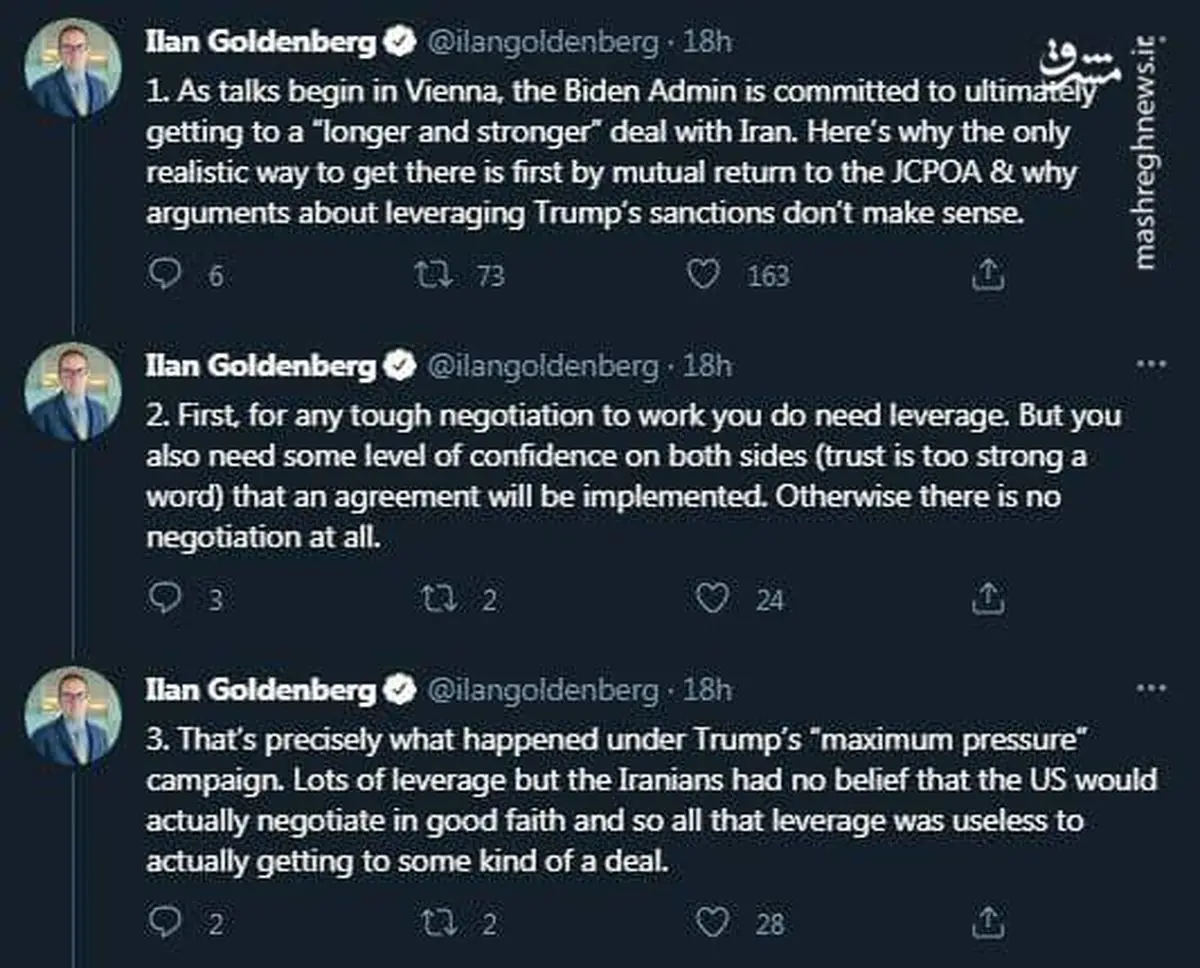The image size is (1200, 968).
Task: Share the first tweet about JCPOA
Action: (x=987, y=273)
